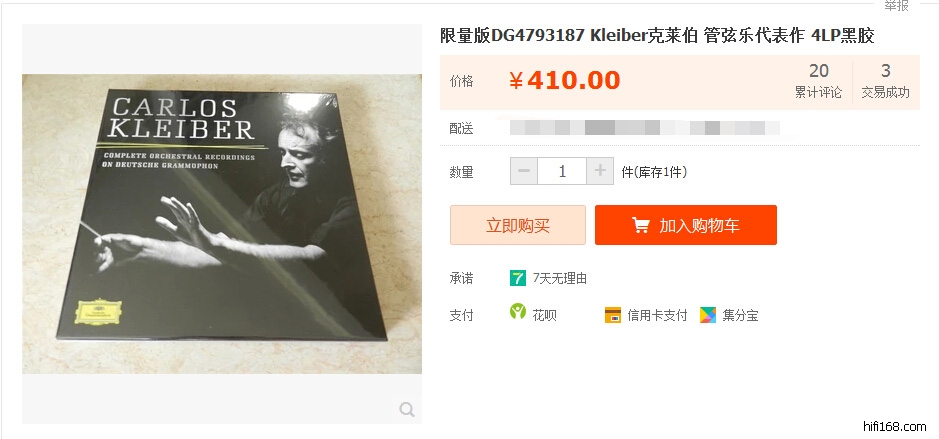The image size is (939, 439).
Task: Click the quantity input field showing 1
Action: point(562,171)
